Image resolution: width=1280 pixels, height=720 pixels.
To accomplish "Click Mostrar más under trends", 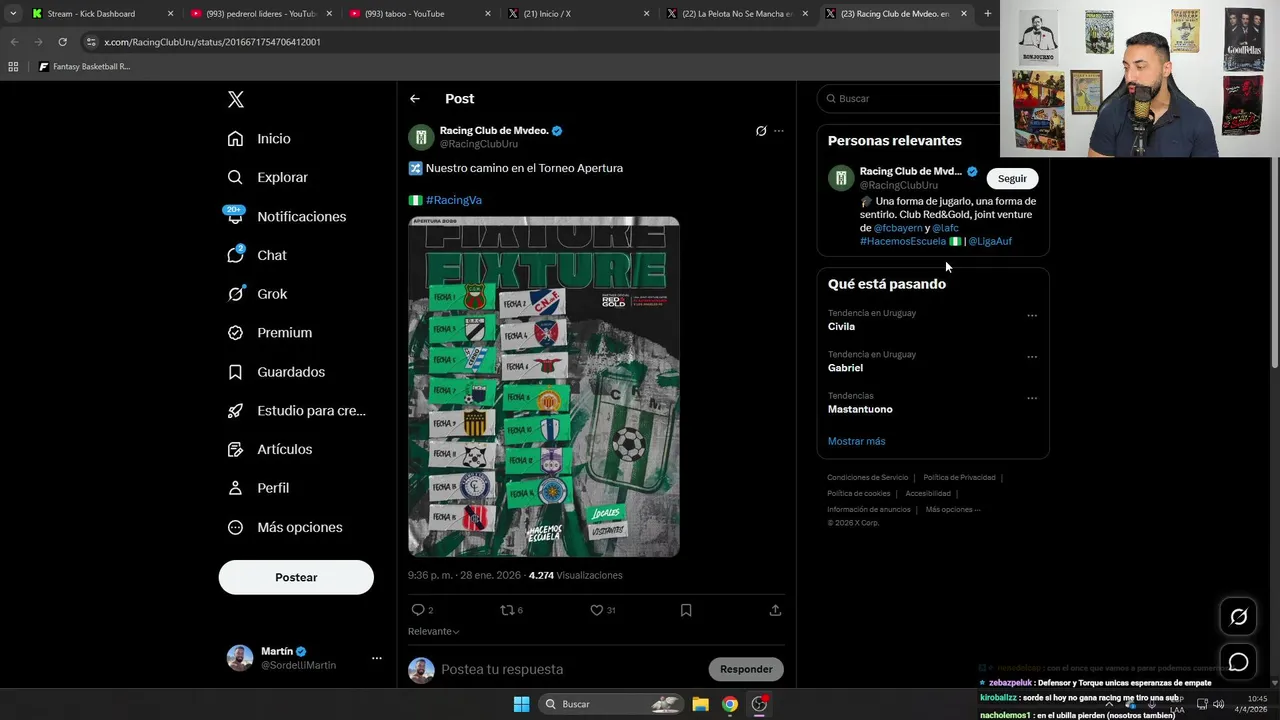I will (x=856, y=441).
